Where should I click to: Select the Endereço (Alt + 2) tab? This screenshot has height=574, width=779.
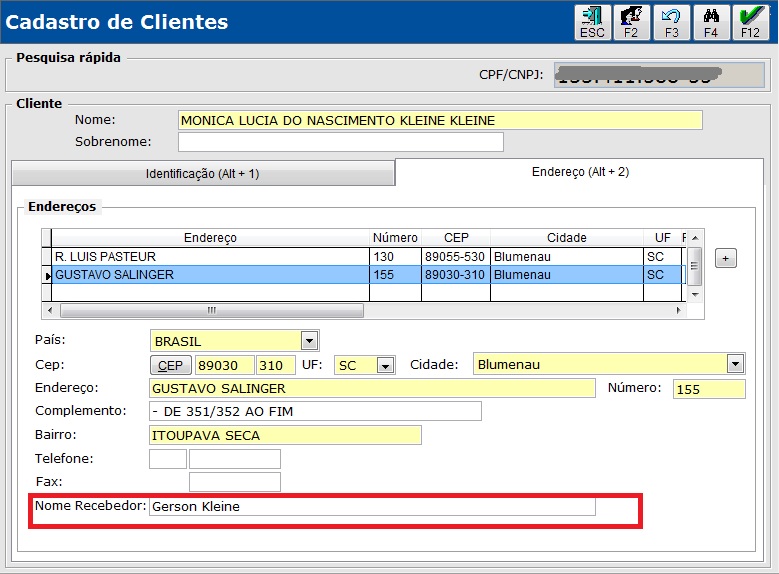click(580, 172)
